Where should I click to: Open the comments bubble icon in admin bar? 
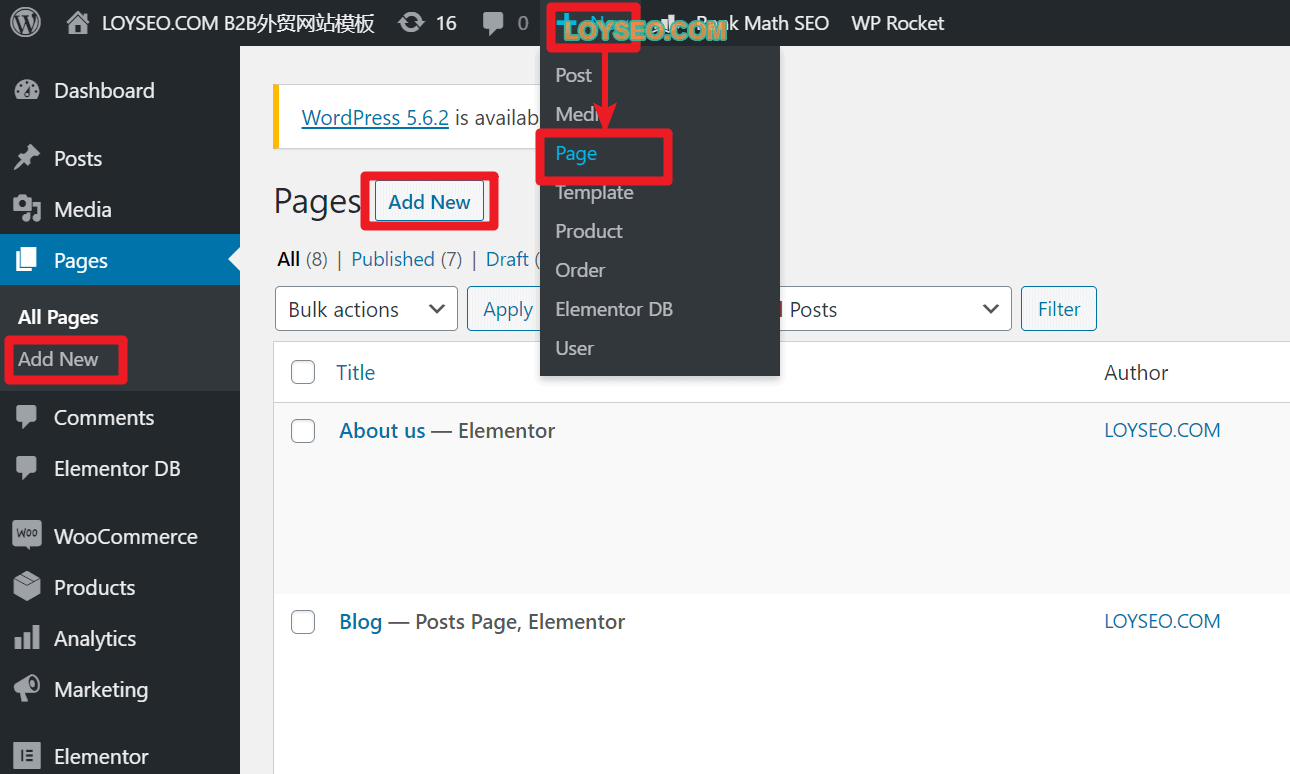pos(493,23)
